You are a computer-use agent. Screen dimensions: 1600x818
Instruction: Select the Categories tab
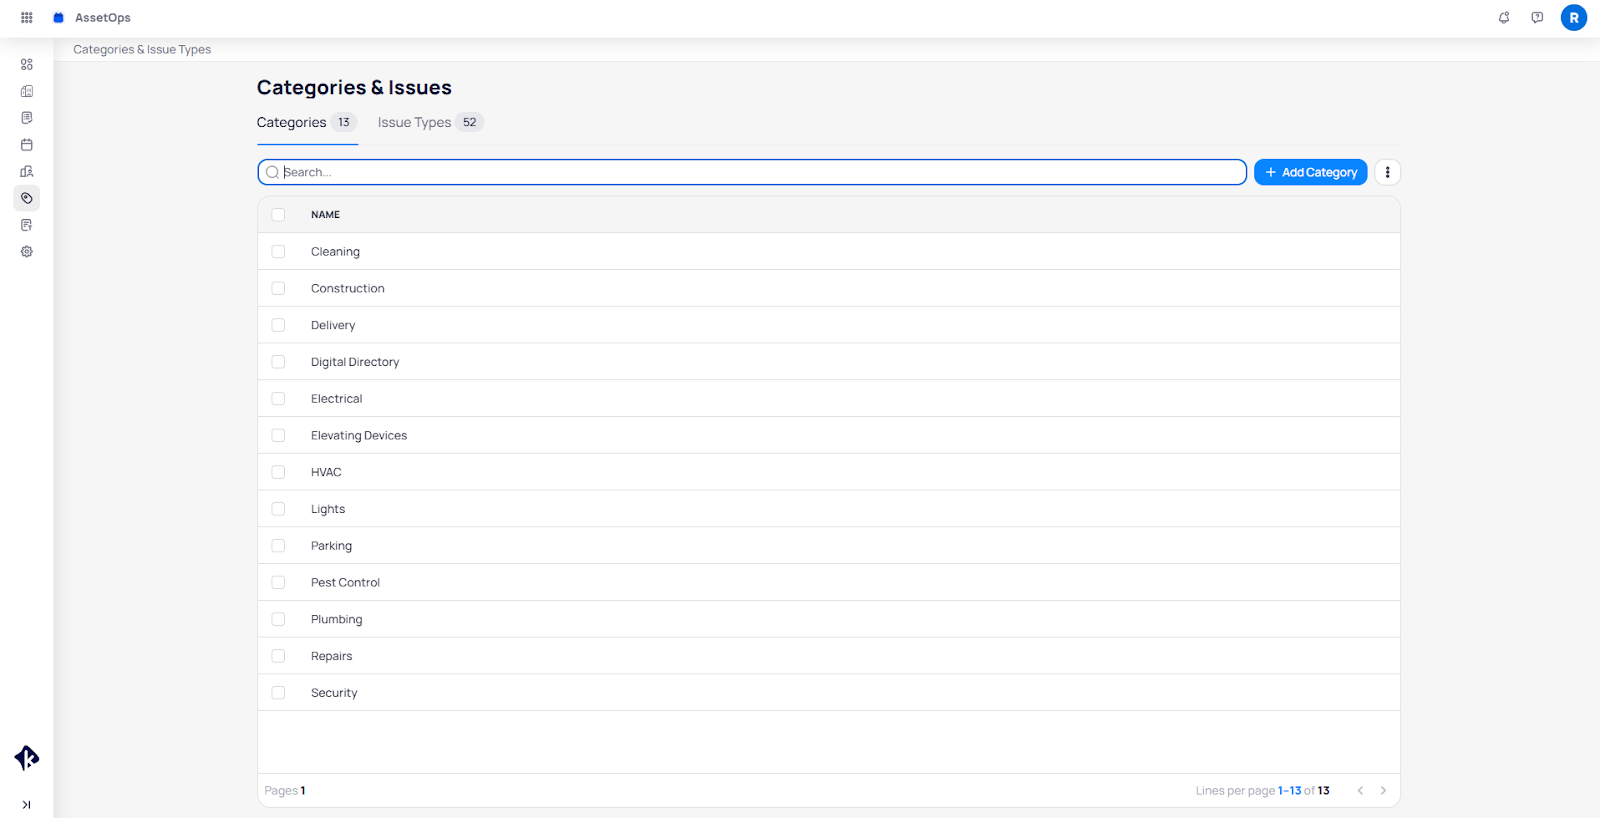292,122
